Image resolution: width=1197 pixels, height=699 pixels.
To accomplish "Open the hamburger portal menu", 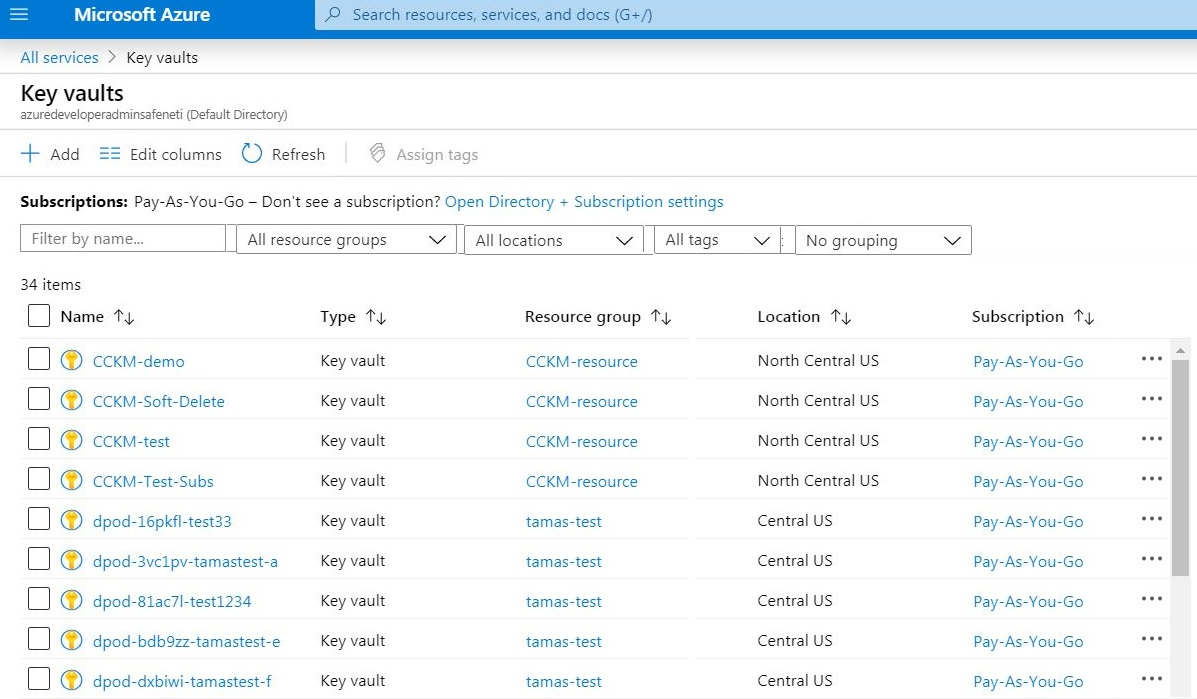I will [x=19, y=15].
